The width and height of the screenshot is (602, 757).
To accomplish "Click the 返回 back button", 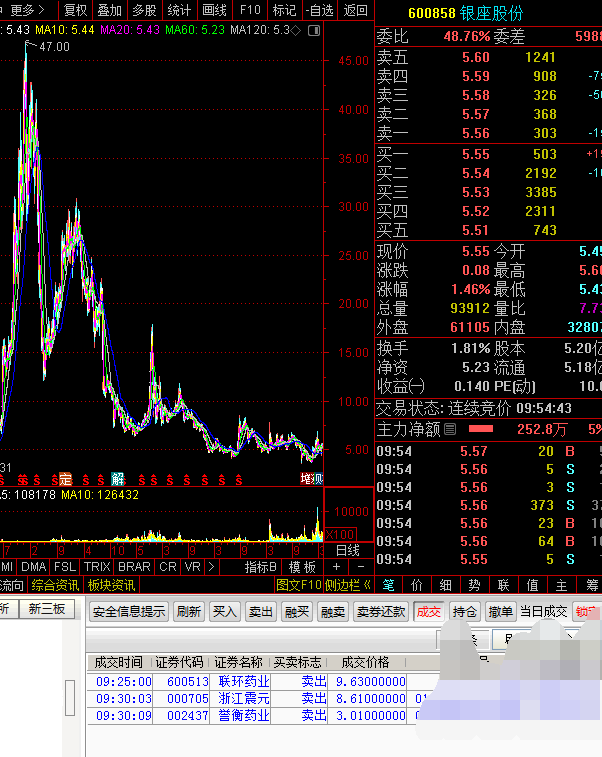I will pos(355,10).
